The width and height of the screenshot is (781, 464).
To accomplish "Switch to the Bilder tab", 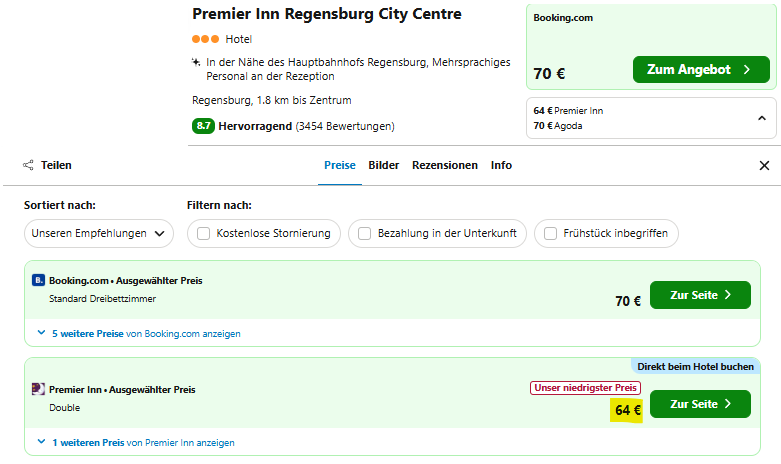I will coord(384,165).
